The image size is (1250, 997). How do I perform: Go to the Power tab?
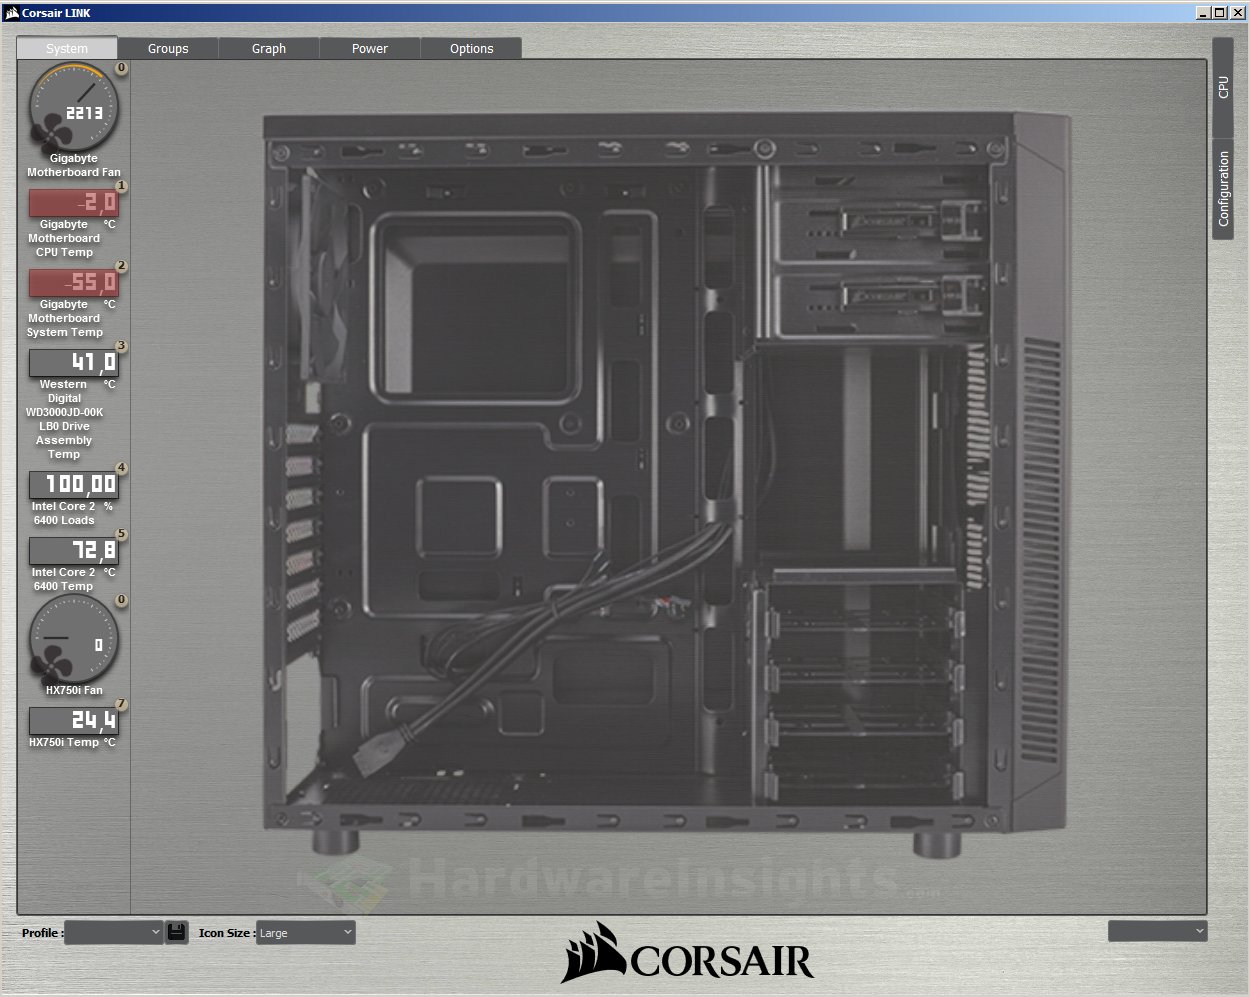point(370,48)
